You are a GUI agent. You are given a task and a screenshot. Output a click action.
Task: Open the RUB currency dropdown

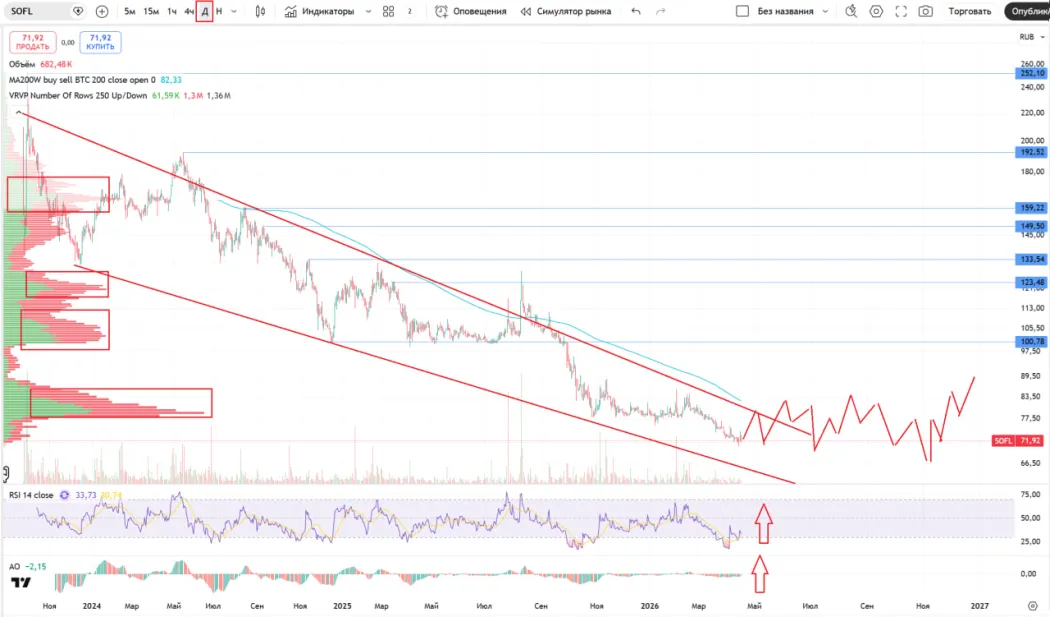click(x=1029, y=37)
